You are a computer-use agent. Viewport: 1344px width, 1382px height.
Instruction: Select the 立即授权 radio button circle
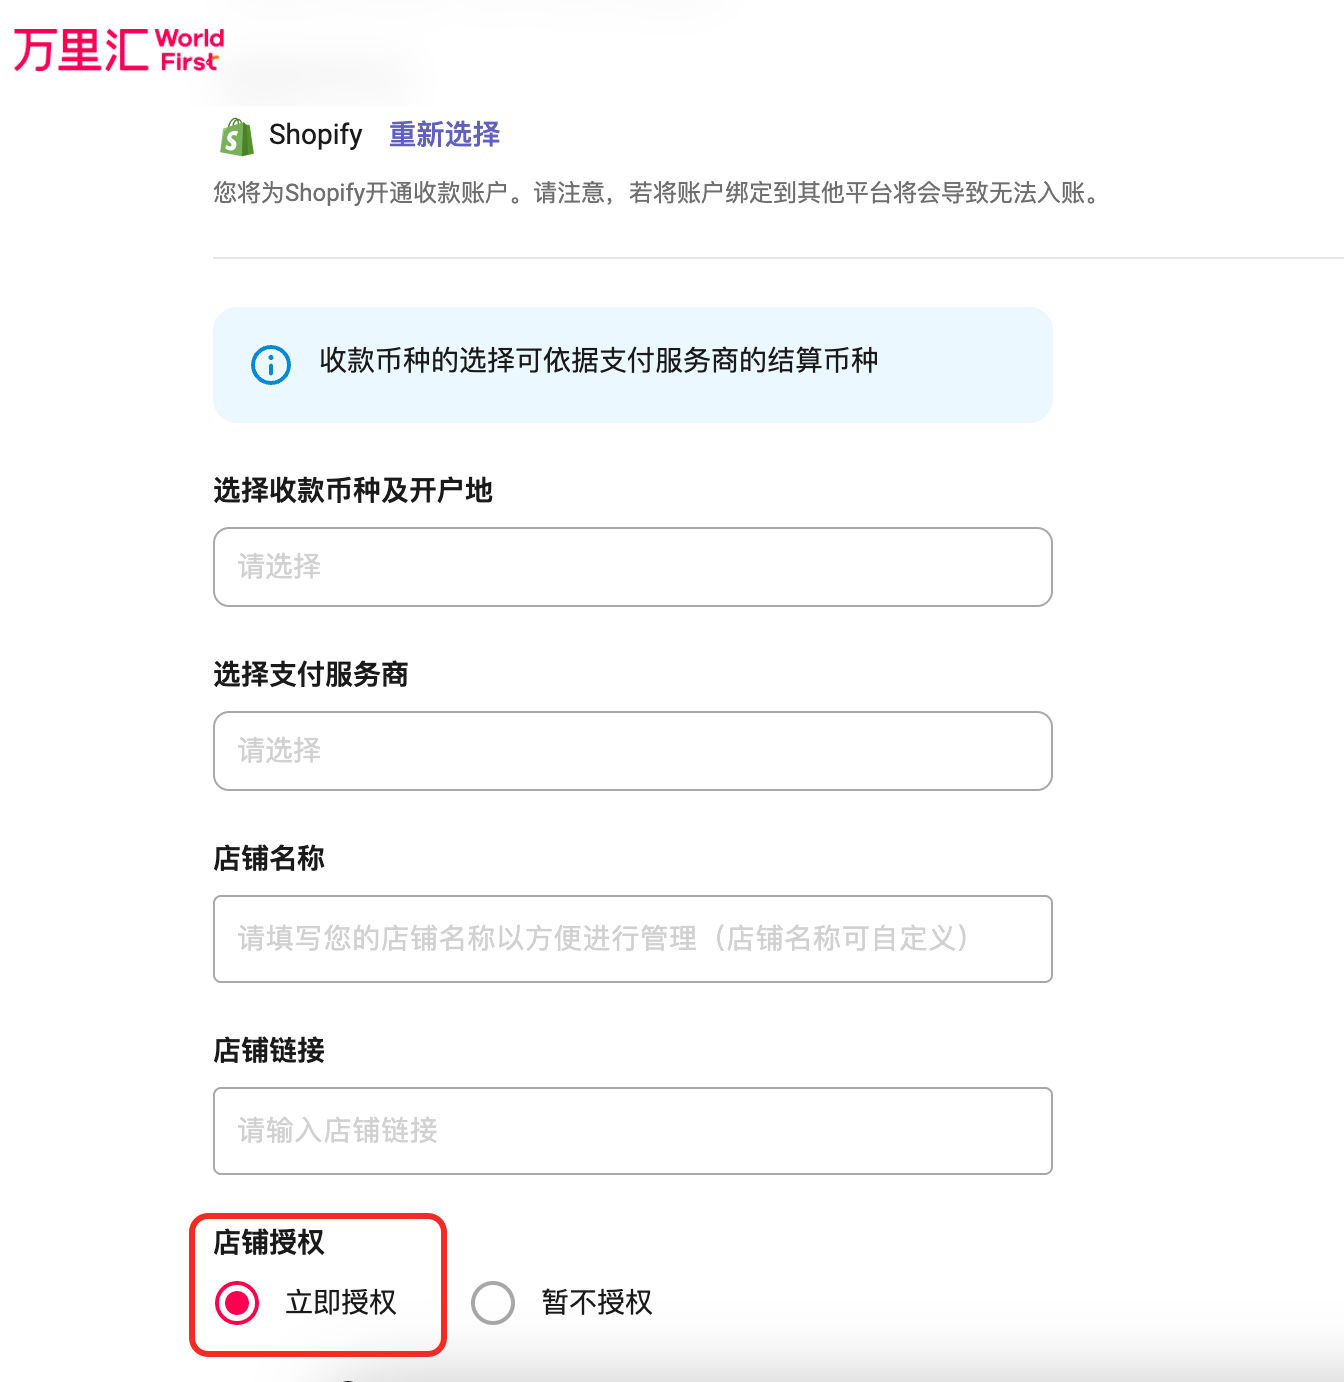237,1303
